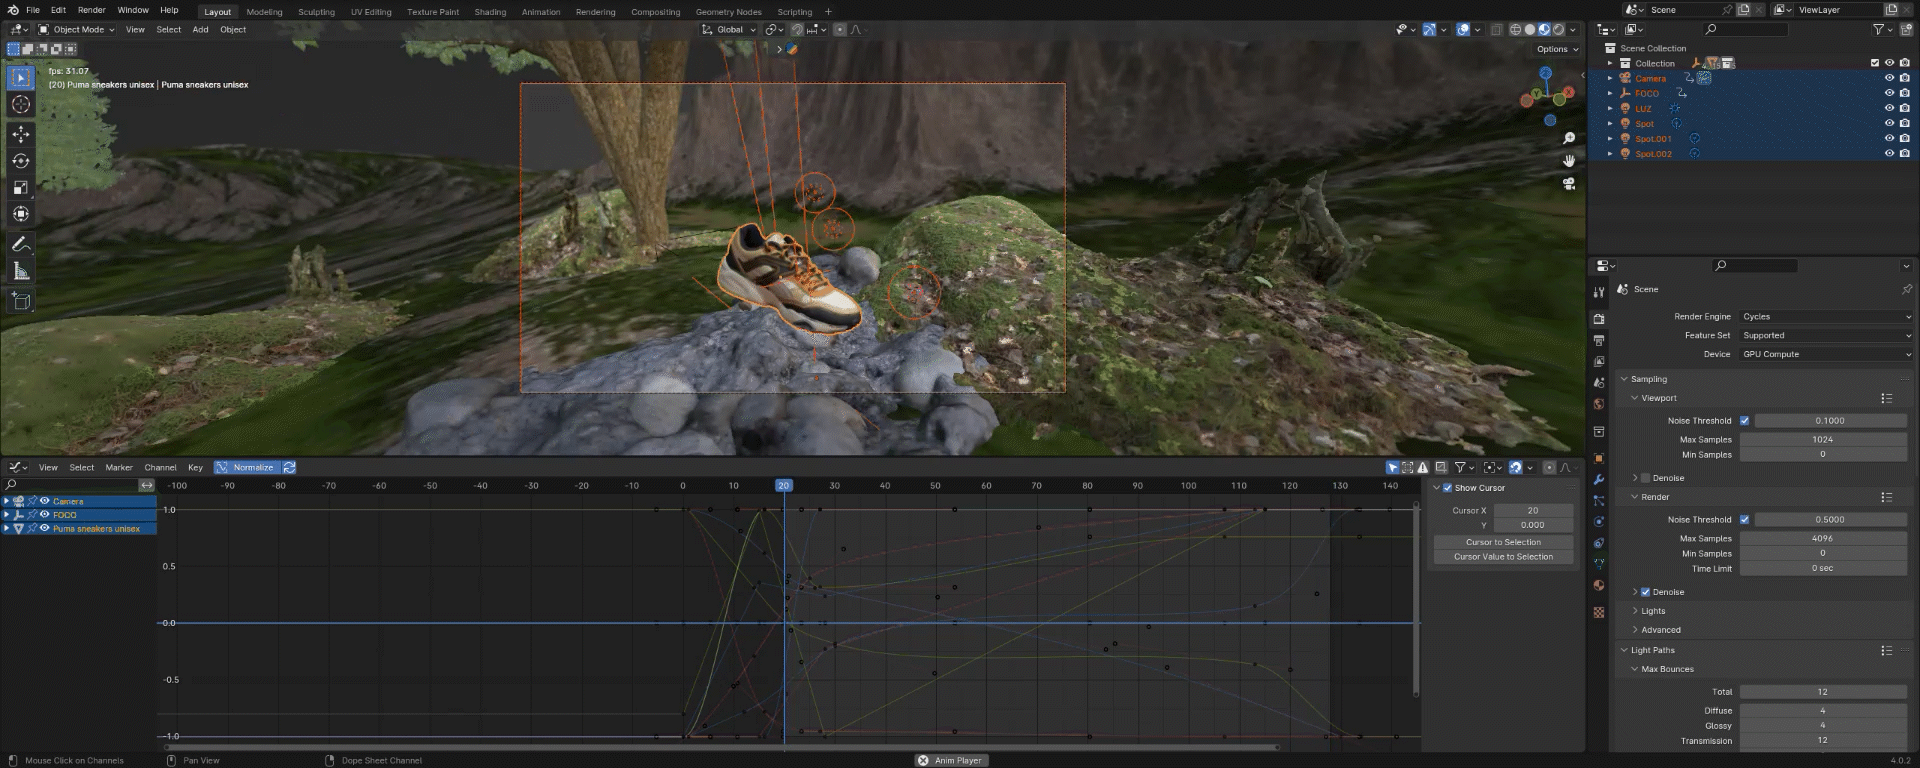Adjust Viewport Noise Threshold value 0.1000

pos(1830,421)
